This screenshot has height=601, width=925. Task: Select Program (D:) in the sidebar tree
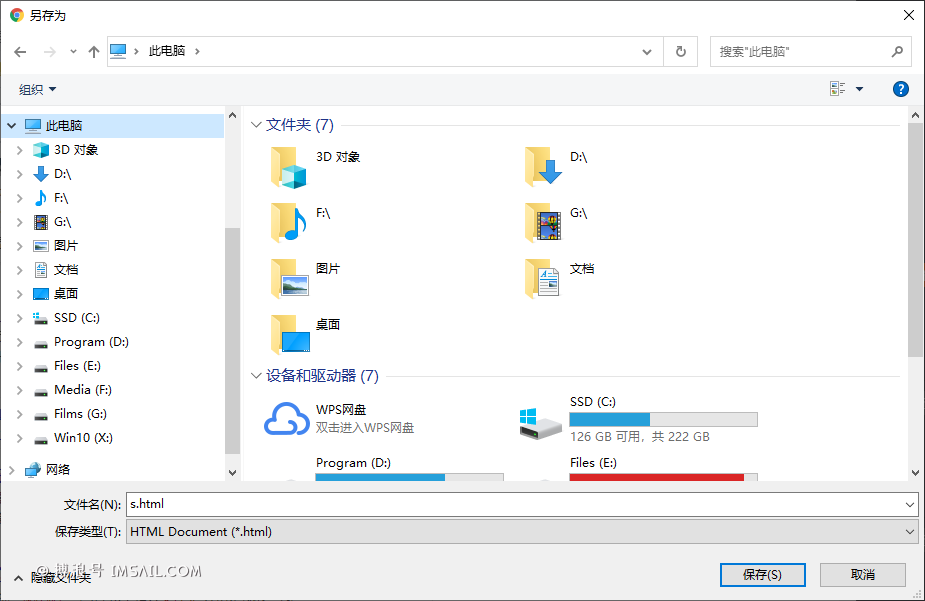point(91,342)
